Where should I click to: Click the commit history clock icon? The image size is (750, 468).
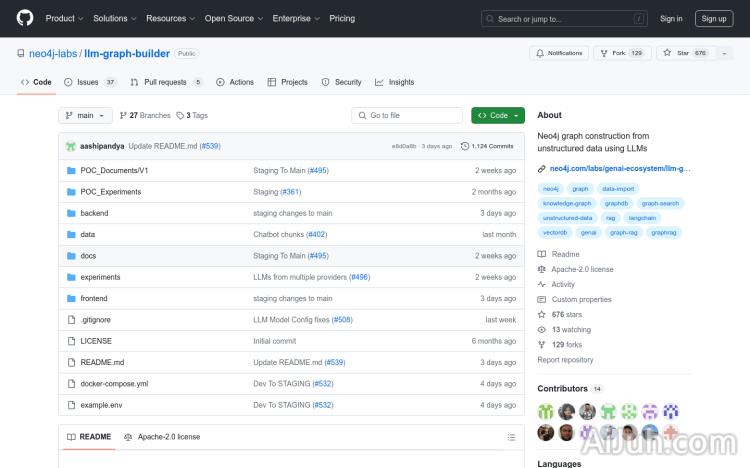(x=465, y=146)
